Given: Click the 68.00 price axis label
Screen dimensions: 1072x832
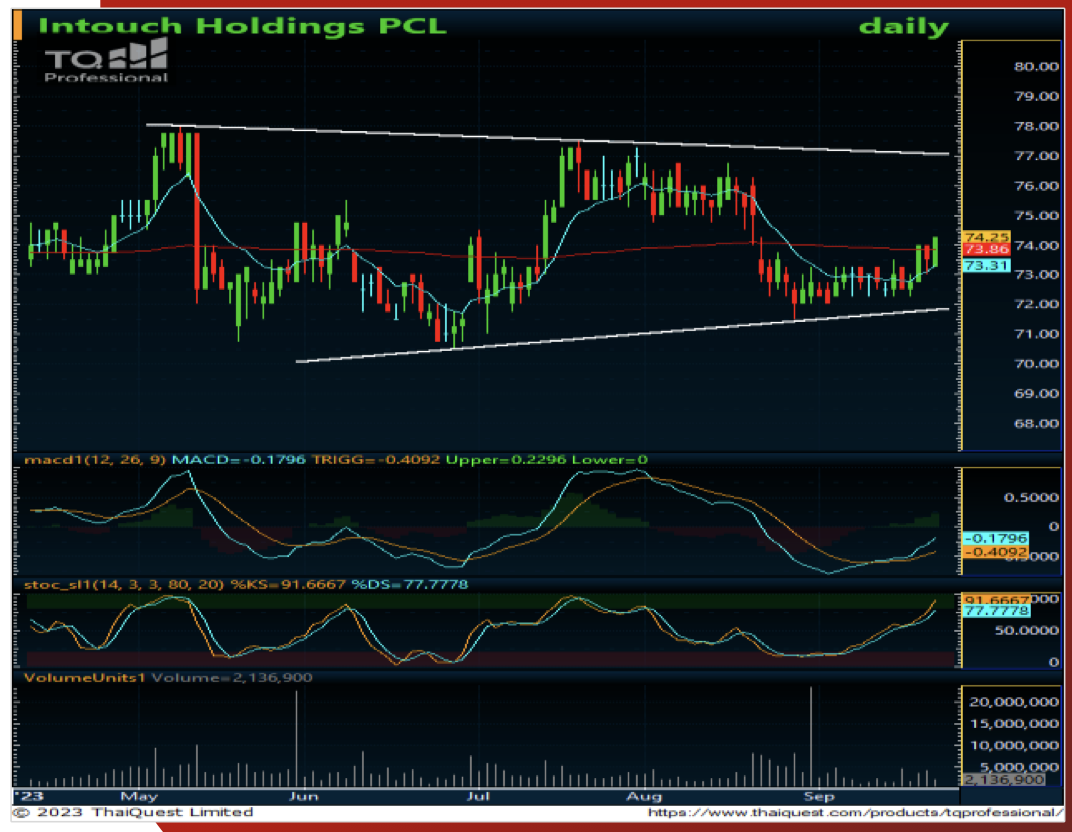Looking at the screenshot, I should click(1036, 424).
